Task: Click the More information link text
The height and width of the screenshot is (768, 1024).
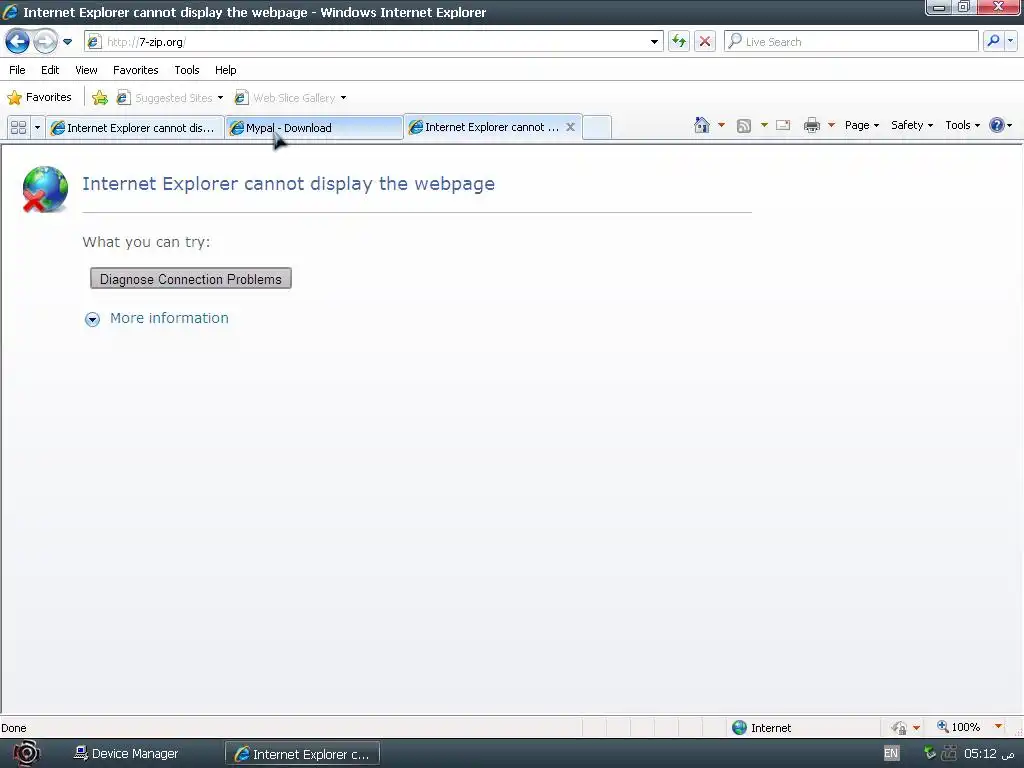Action: 169,318
